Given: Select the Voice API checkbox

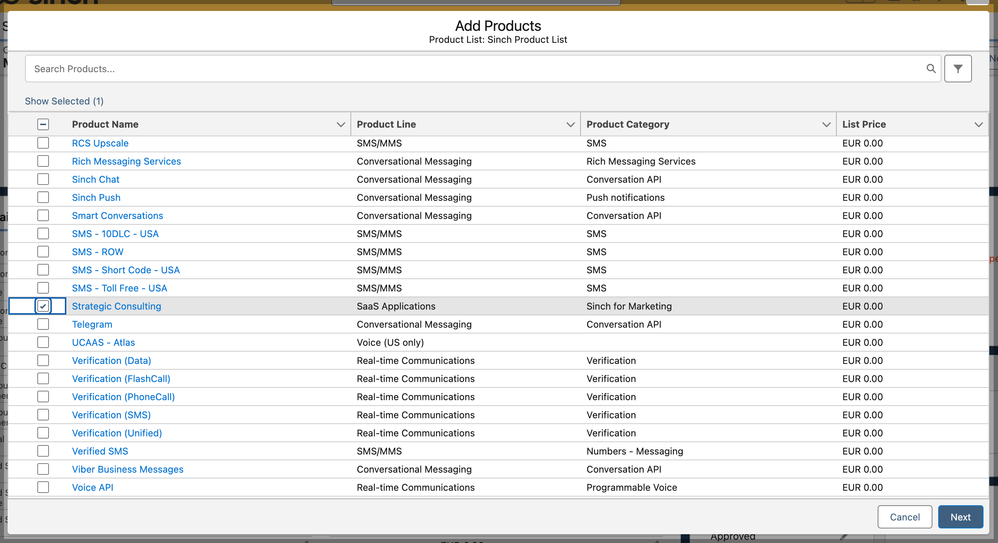Looking at the screenshot, I should tap(43, 488).
